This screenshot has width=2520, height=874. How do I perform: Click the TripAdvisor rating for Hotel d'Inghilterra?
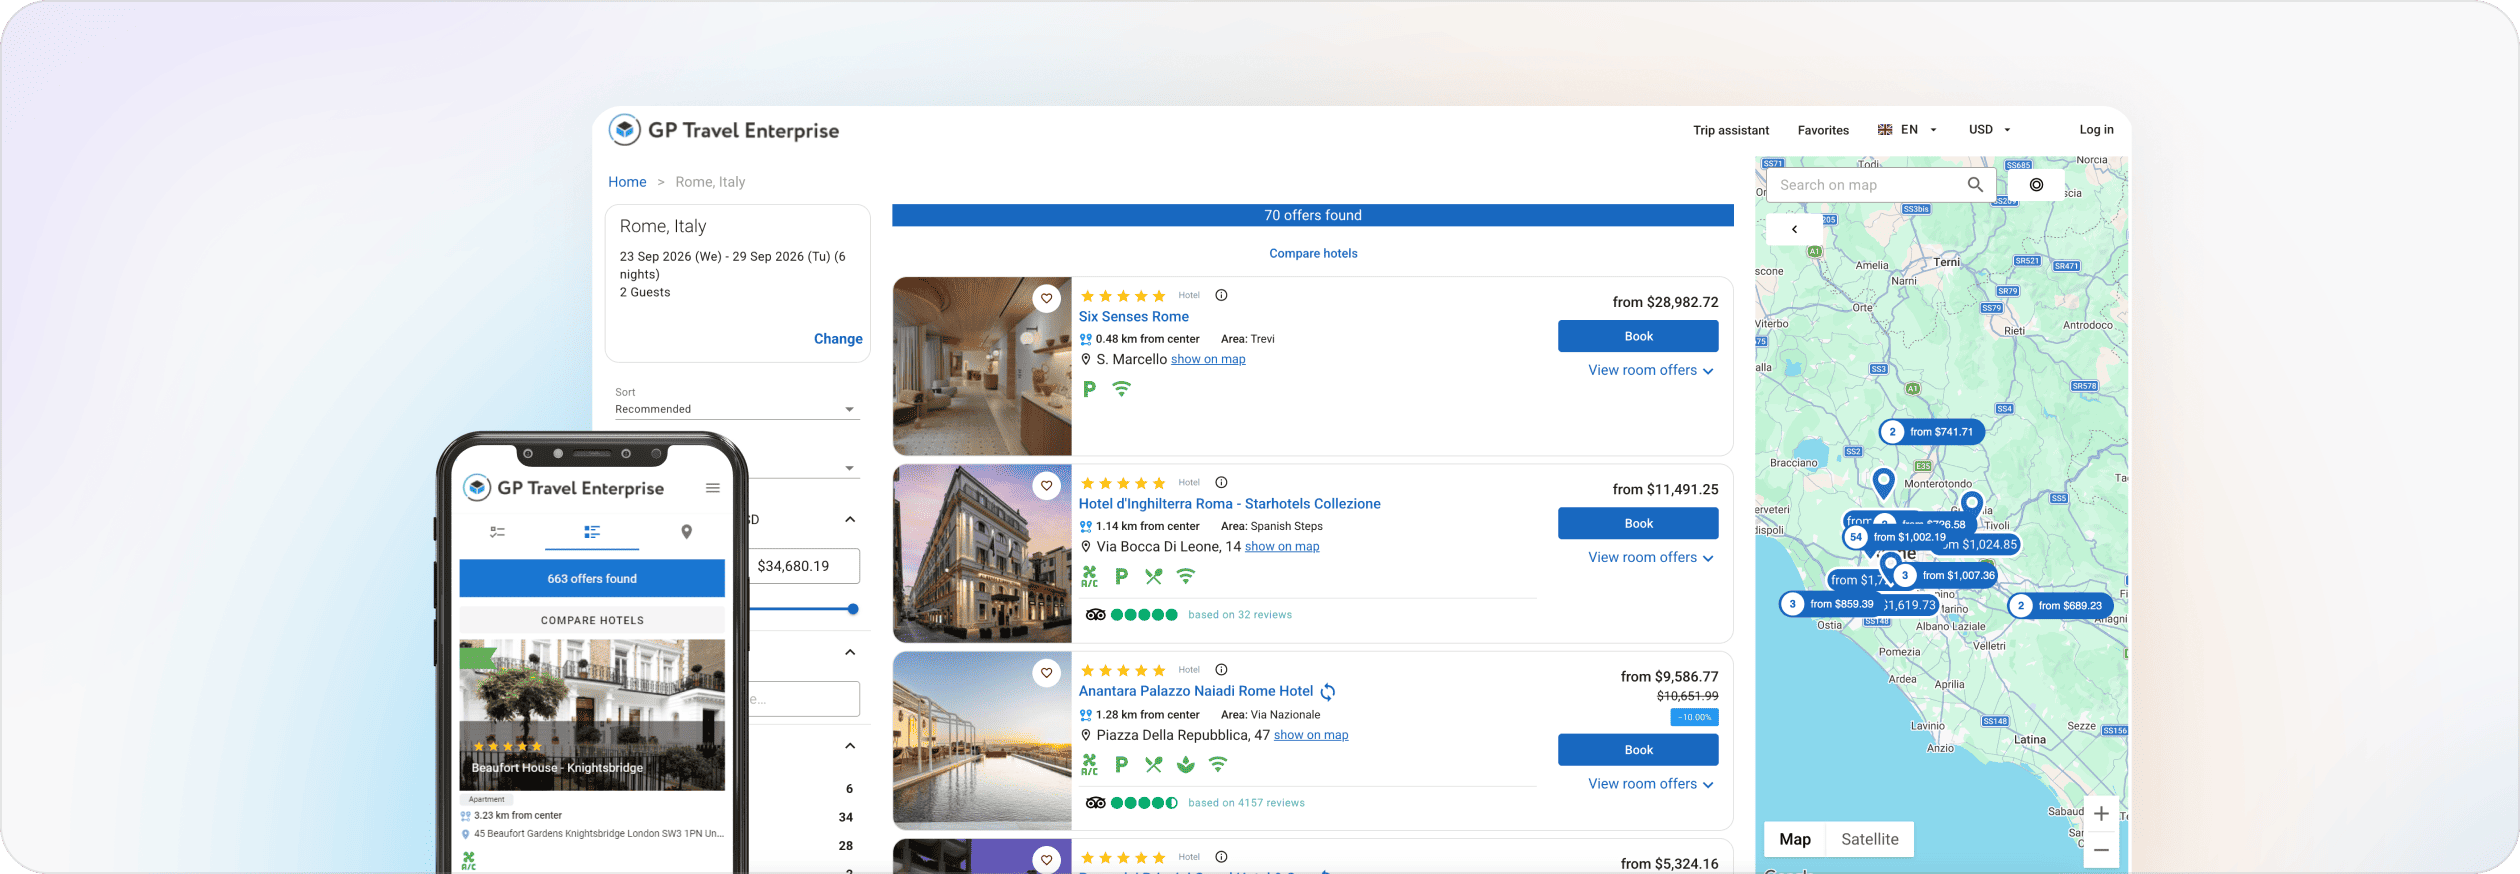point(1131,615)
